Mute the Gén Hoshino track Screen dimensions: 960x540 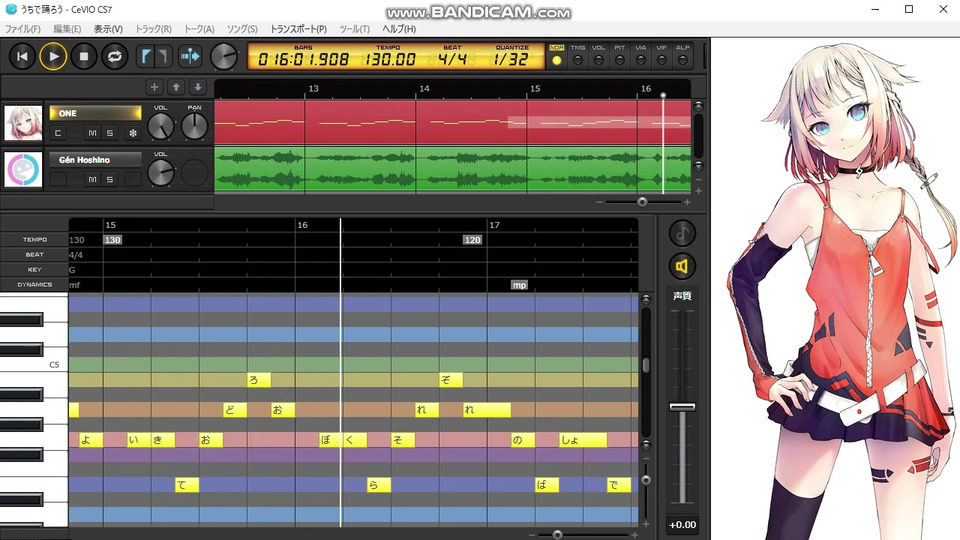pyautogui.click(x=92, y=179)
